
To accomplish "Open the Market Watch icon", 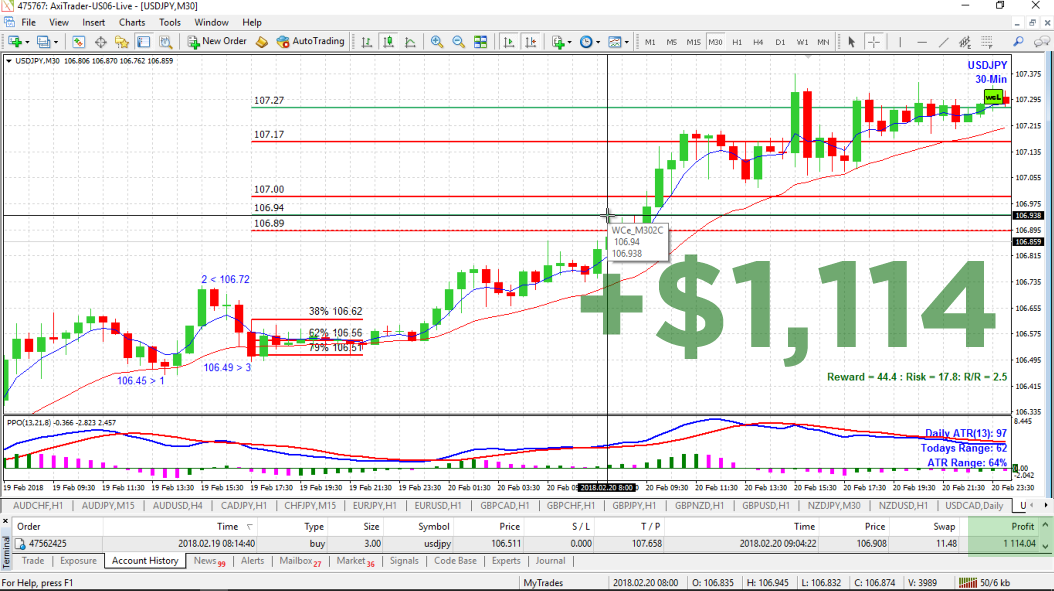I will point(79,42).
